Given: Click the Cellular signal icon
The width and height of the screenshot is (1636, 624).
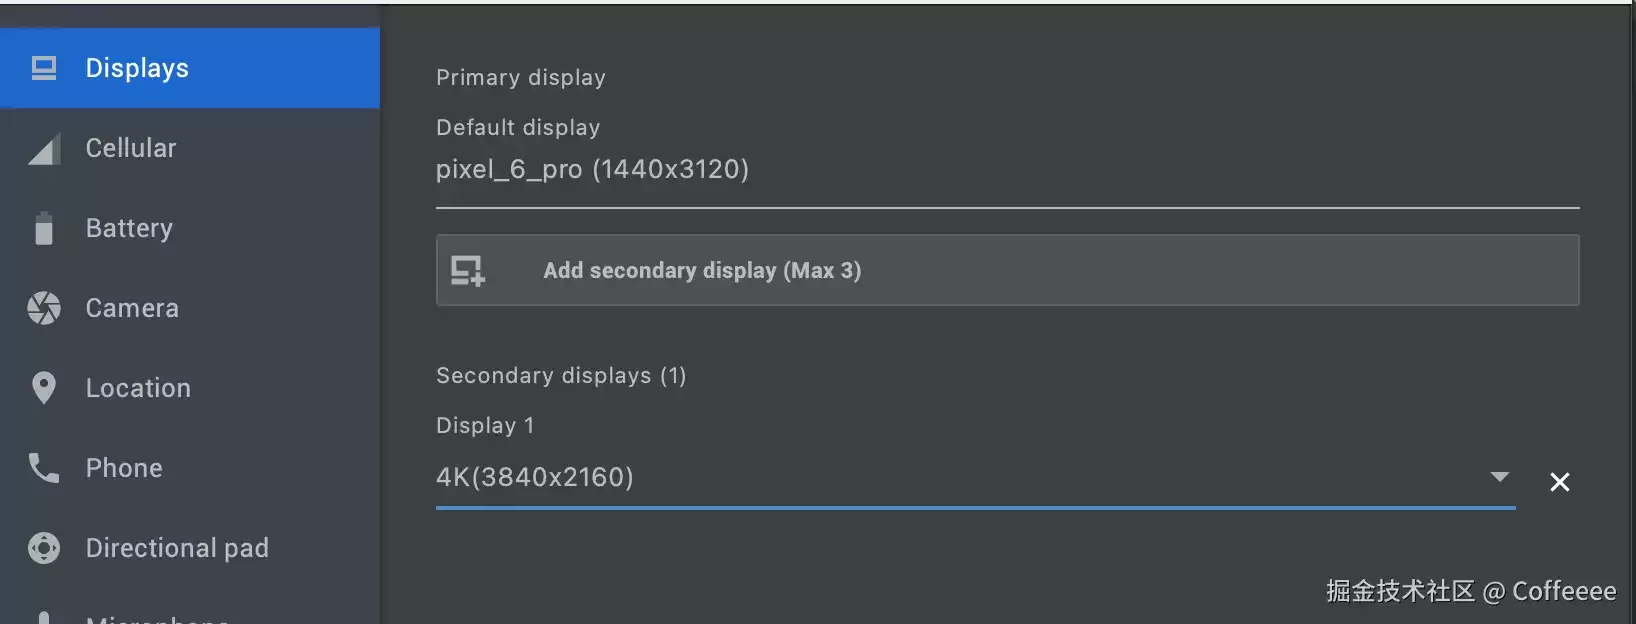Looking at the screenshot, I should coord(44,148).
